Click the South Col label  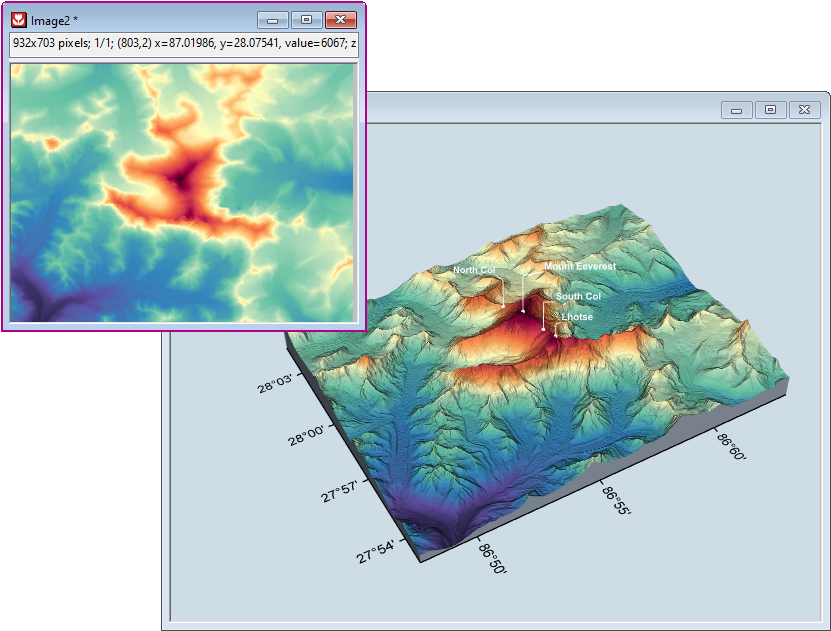tap(578, 297)
